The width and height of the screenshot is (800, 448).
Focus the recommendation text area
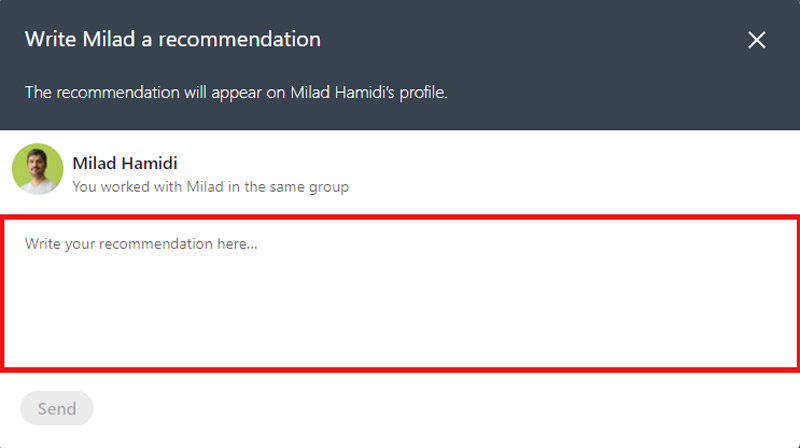click(400, 293)
